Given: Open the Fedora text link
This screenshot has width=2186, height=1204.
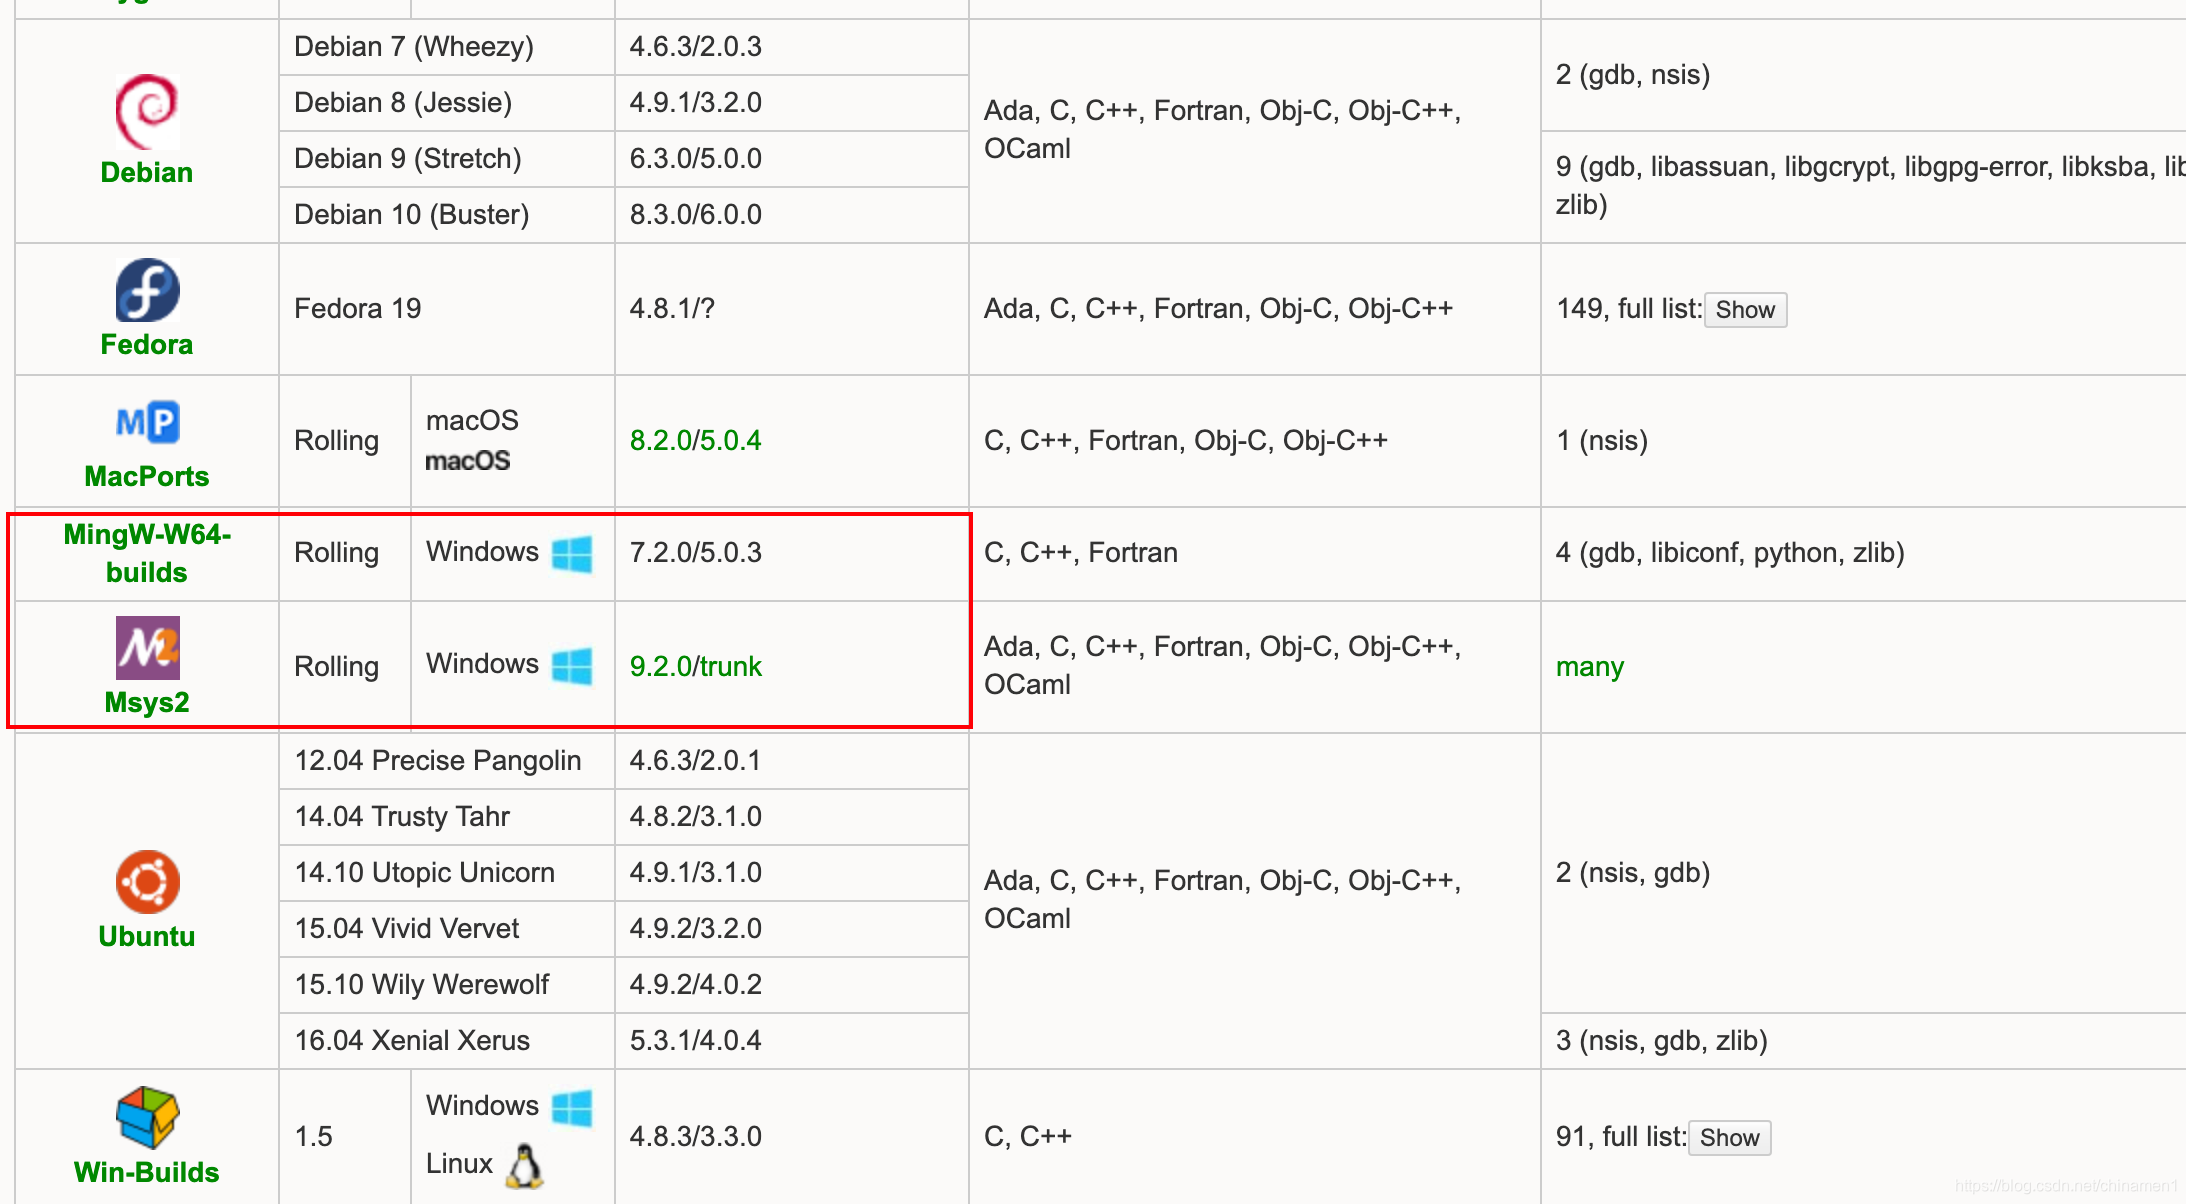Looking at the screenshot, I should [x=147, y=344].
